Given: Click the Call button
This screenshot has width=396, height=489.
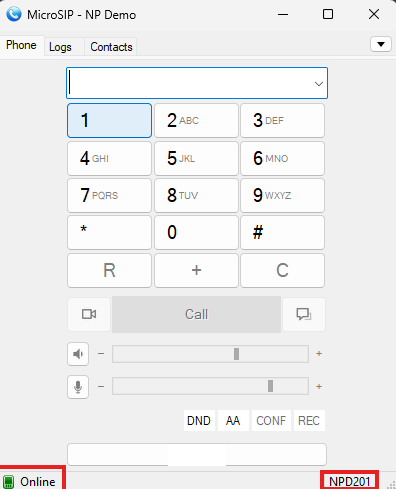Looking at the screenshot, I should [x=196, y=314].
